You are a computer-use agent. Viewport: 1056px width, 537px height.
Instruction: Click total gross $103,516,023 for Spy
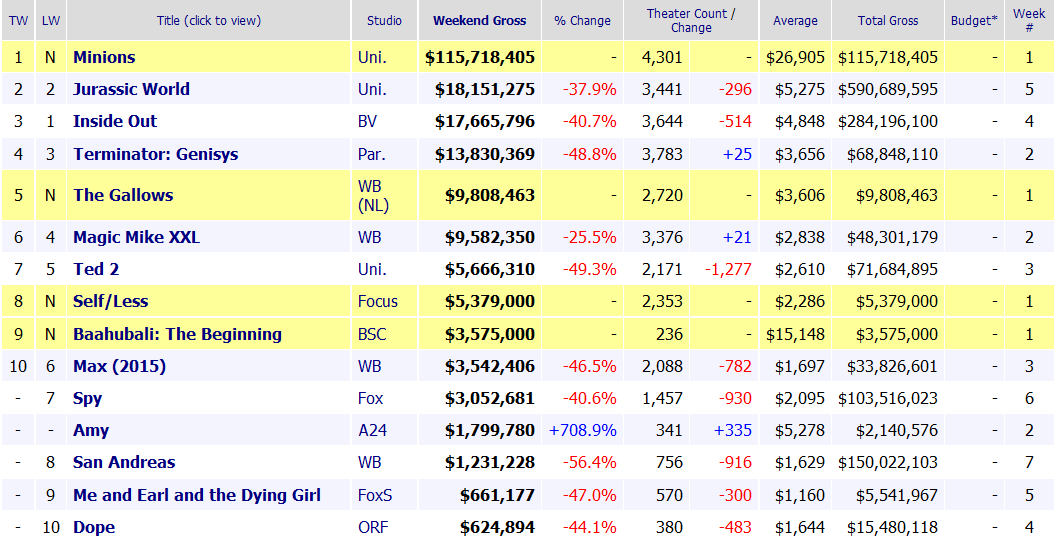888,399
